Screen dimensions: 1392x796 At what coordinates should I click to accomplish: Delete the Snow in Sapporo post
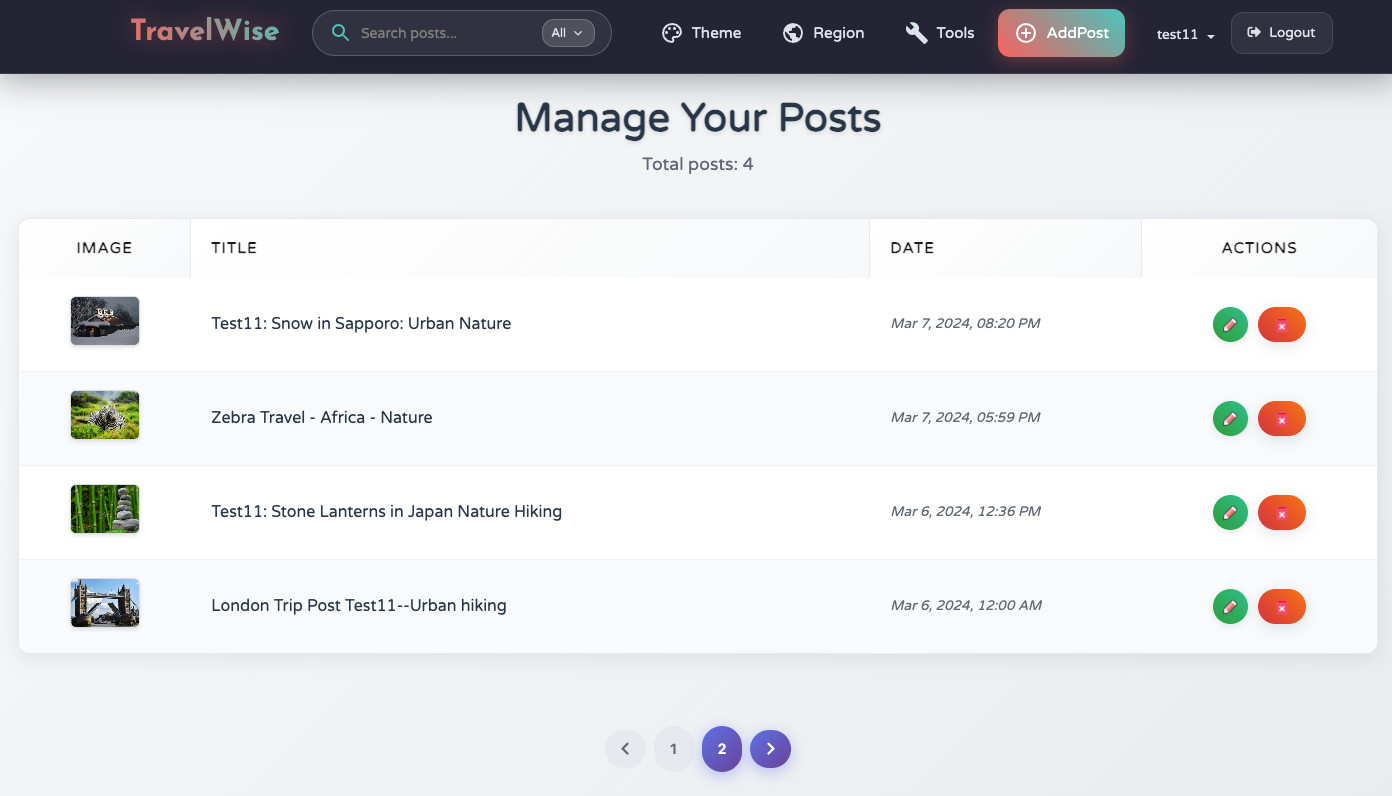(1281, 324)
